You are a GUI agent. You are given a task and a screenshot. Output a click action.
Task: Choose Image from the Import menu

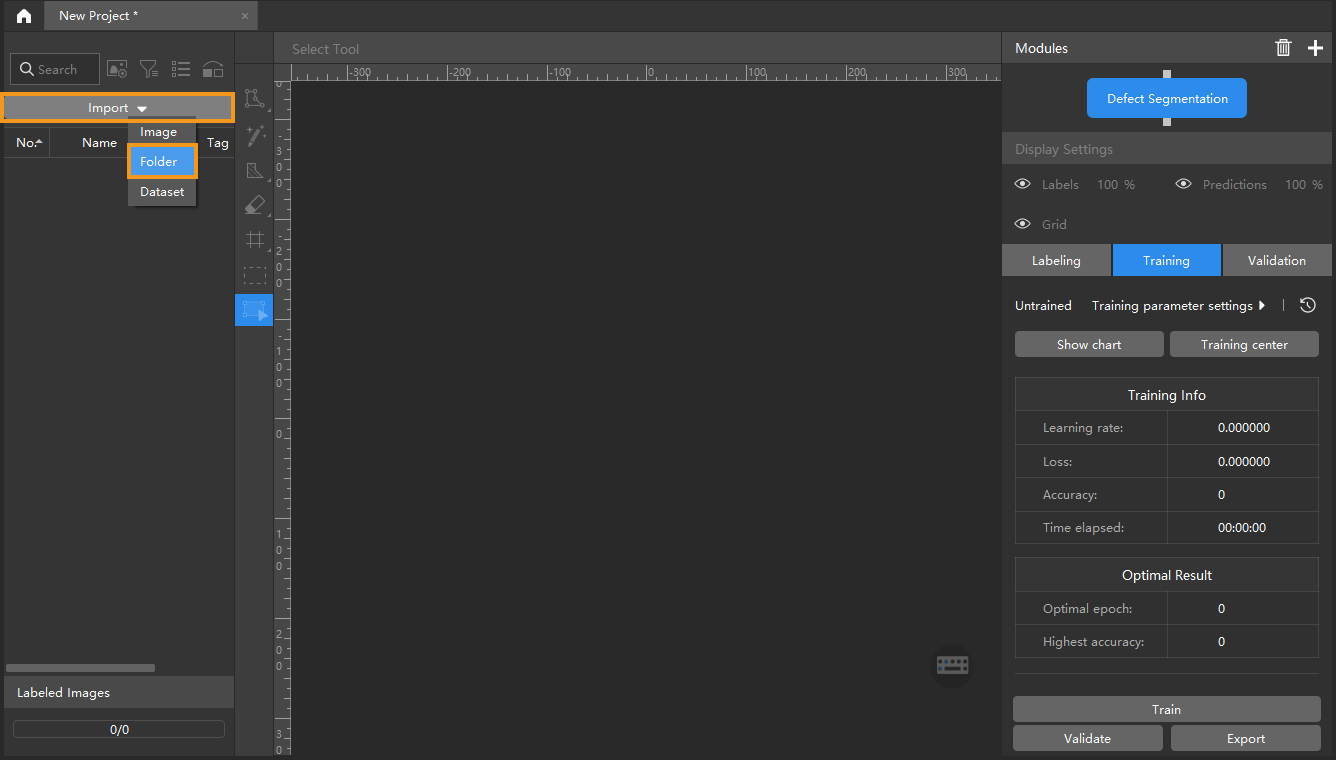point(161,132)
